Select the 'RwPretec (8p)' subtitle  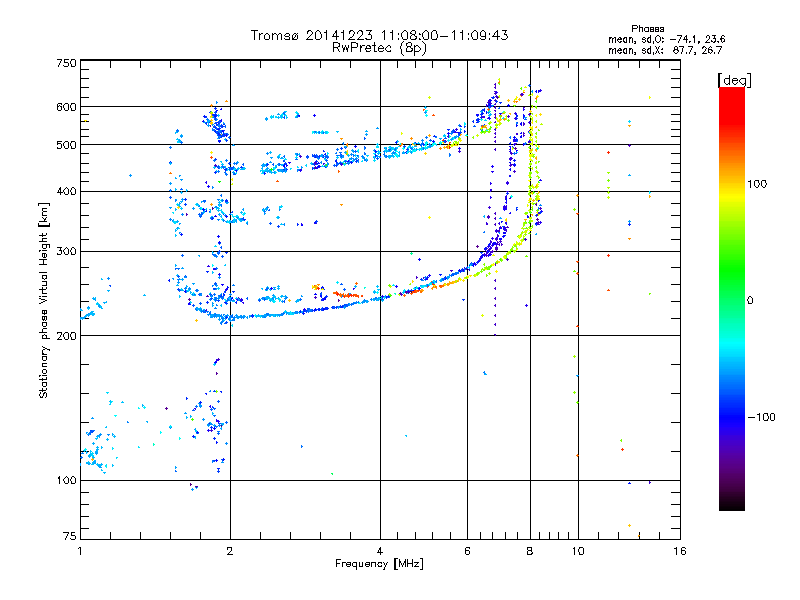(x=379, y=48)
